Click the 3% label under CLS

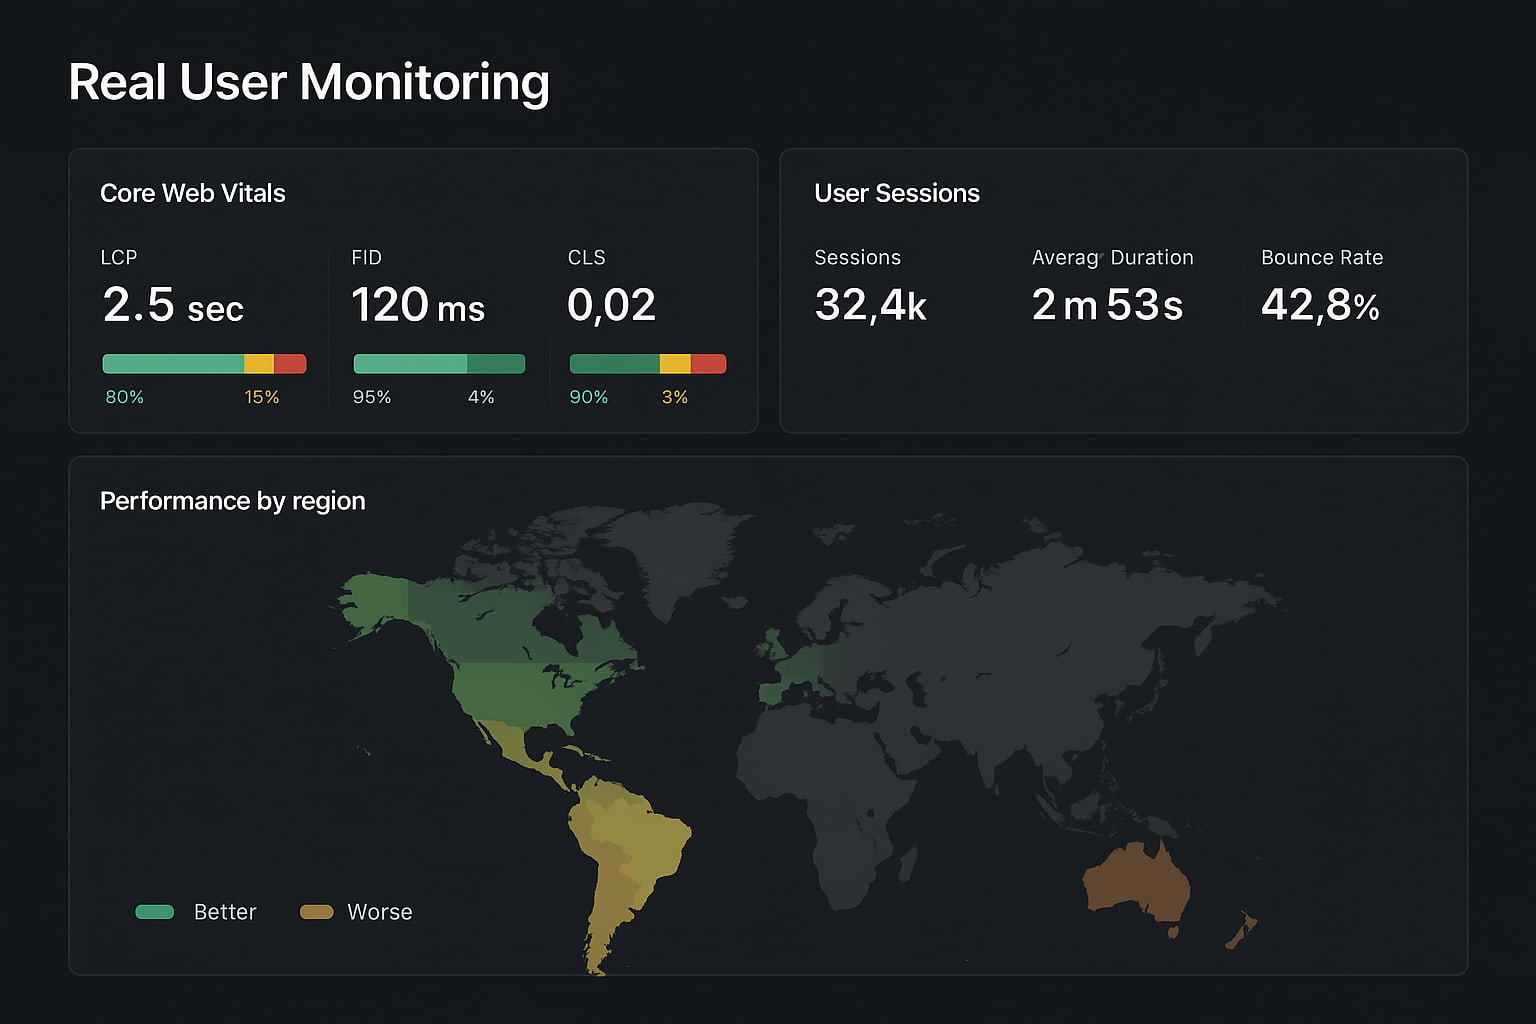click(675, 397)
